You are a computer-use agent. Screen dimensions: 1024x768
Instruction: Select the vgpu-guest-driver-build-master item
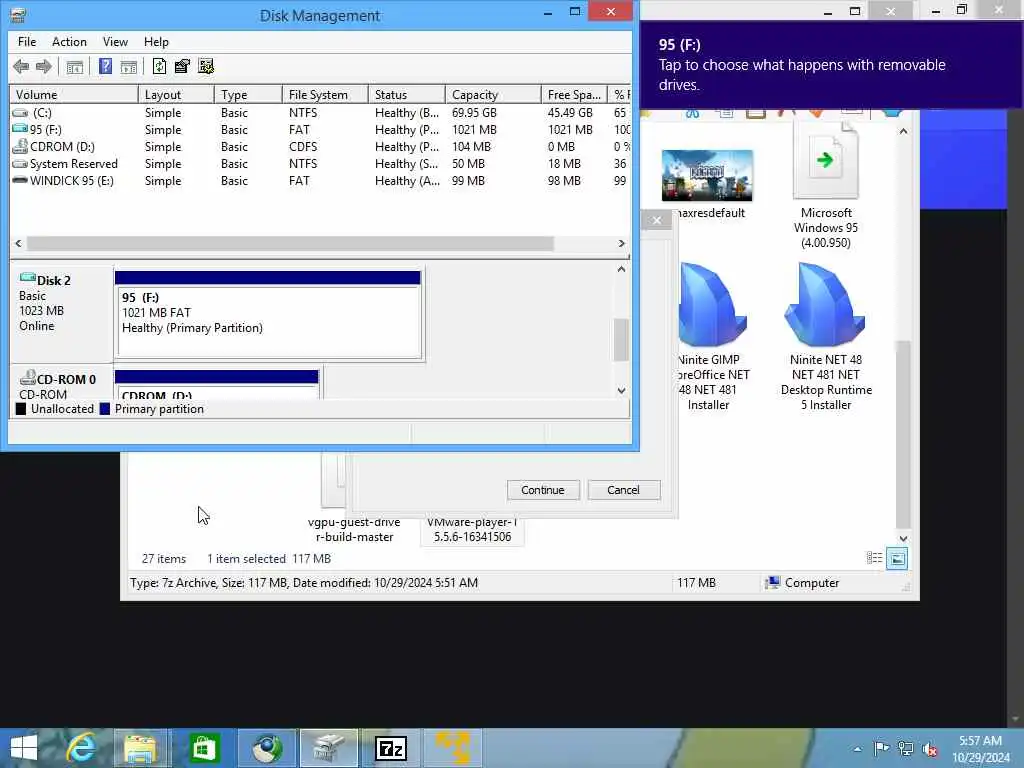pos(354,530)
